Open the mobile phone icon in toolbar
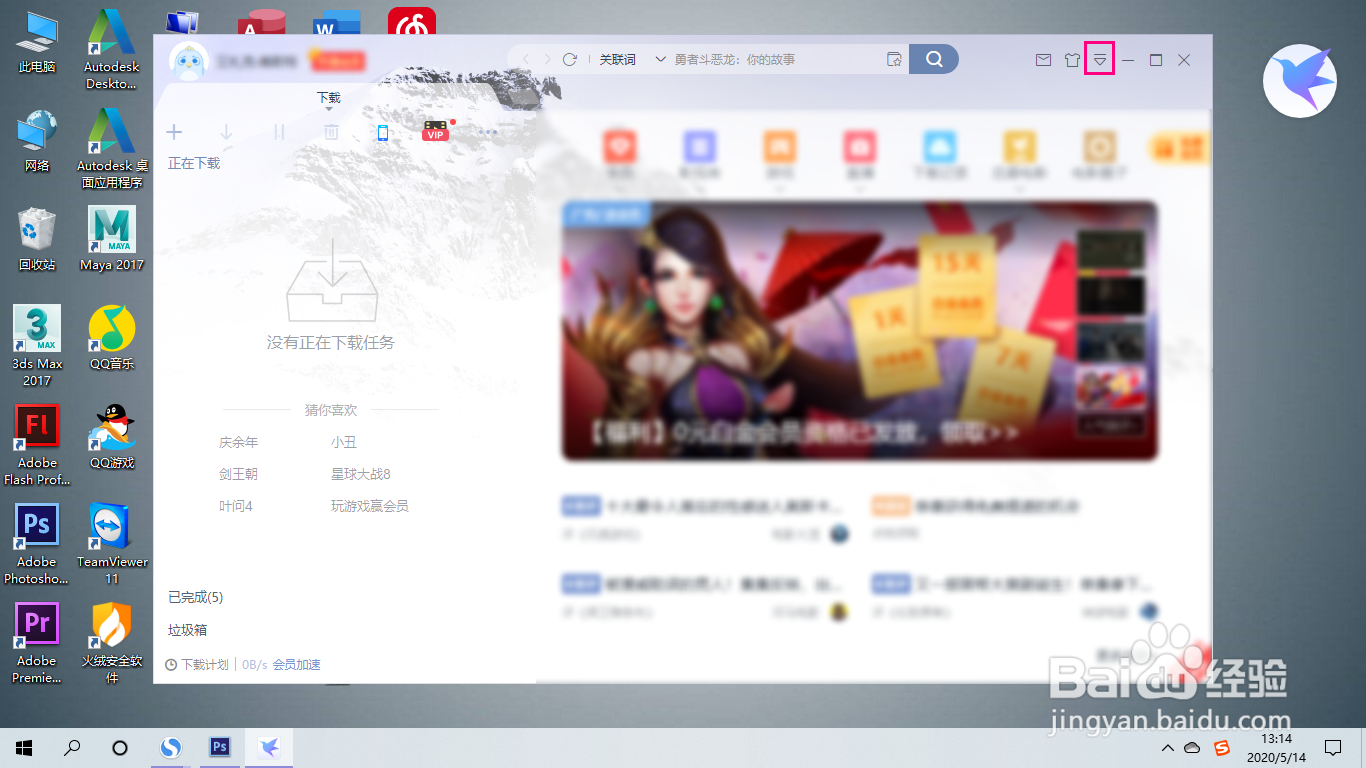The width and height of the screenshot is (1366, 768). pos(383,132)
